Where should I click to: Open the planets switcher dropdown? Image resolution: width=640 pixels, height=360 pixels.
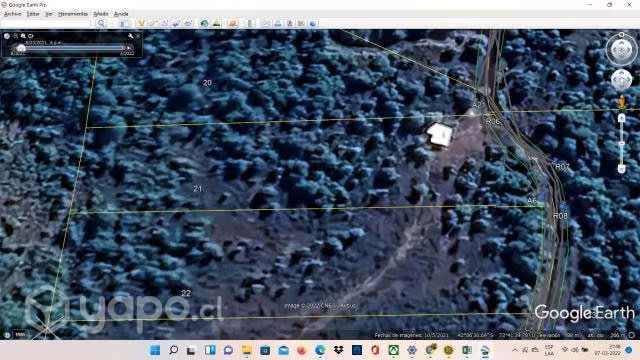(x=233, y=24)
